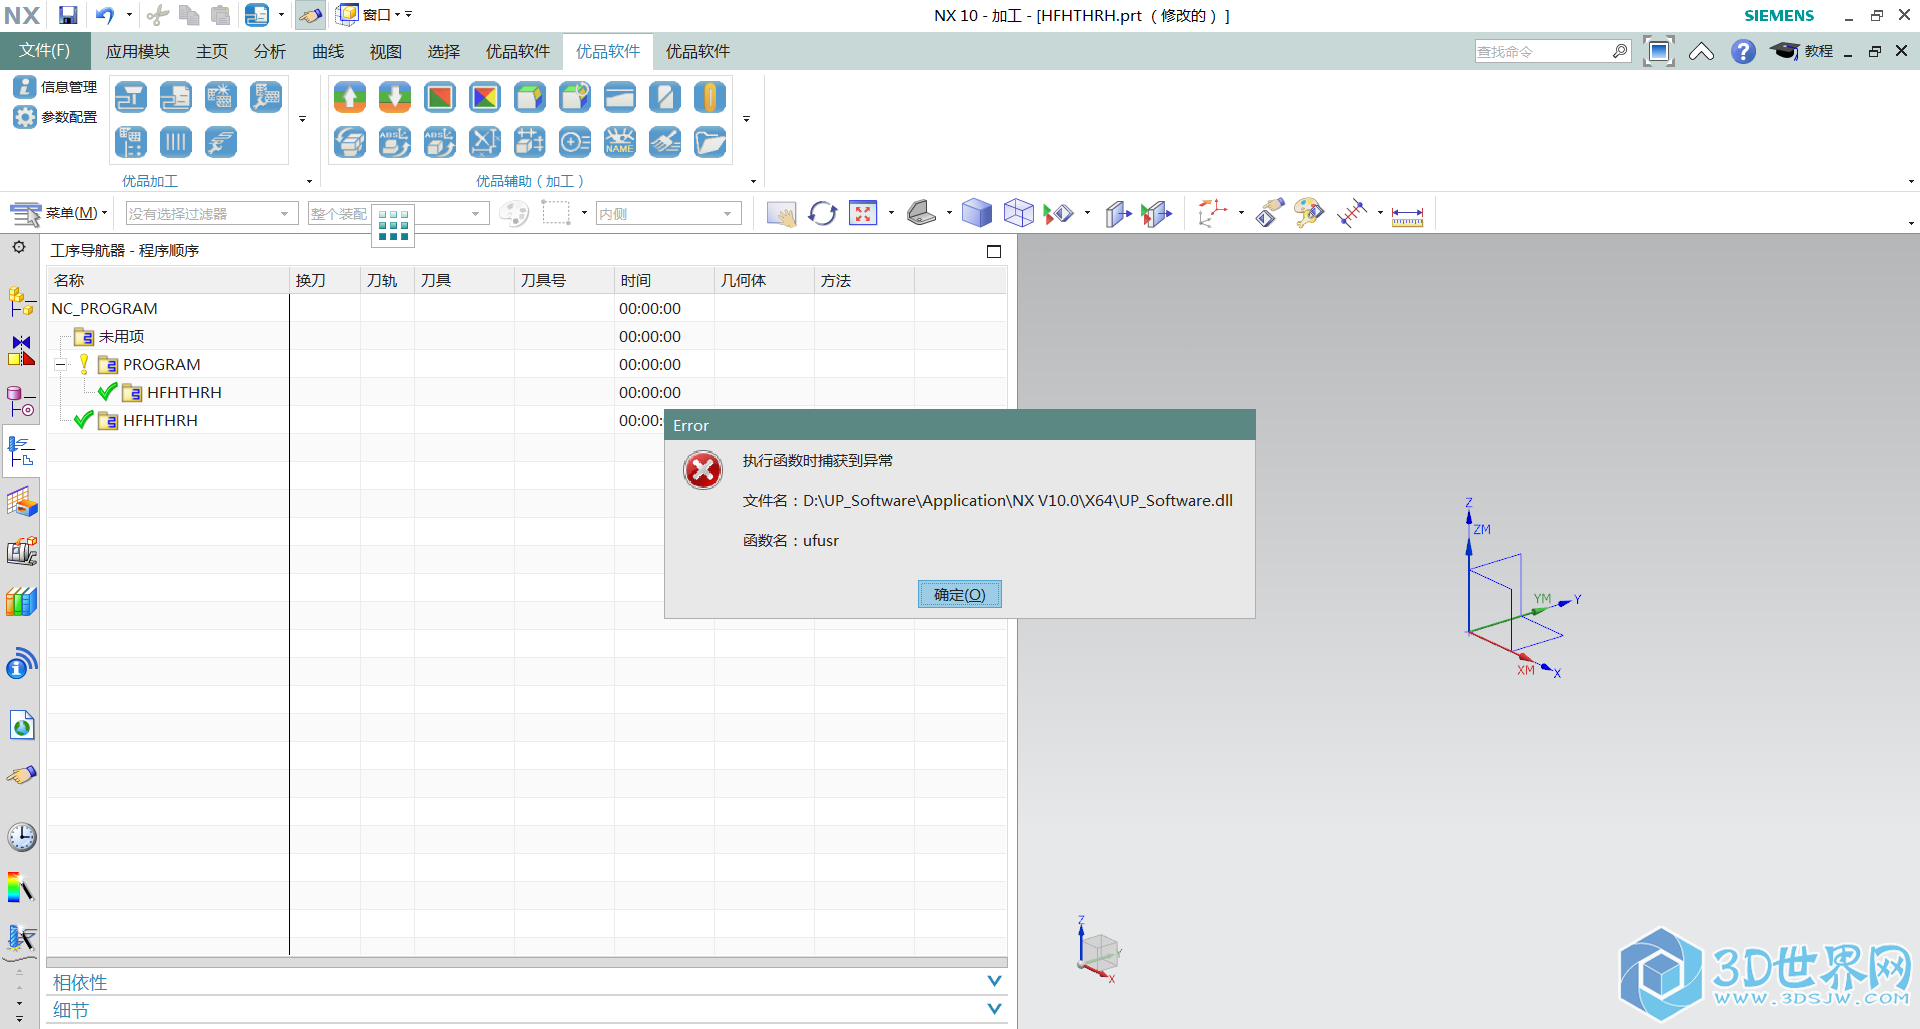1920x1029 pixels.
Task: Click the down-arrow icon in 优品辅助 ribbon
Action: pos(395,97)
